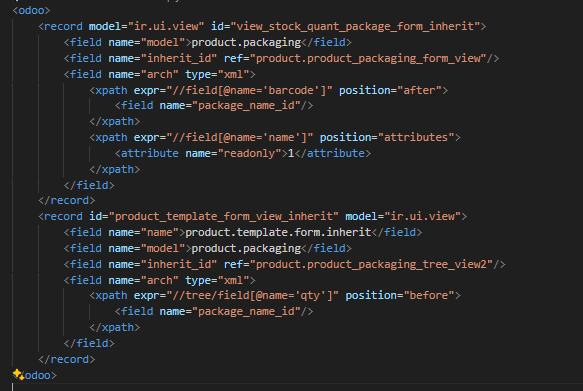Image resolution: width=583 pixels, height=391 pixels.
Task: Click the "//tree/field[@name='qty']" expression
Action: (252, 295)
